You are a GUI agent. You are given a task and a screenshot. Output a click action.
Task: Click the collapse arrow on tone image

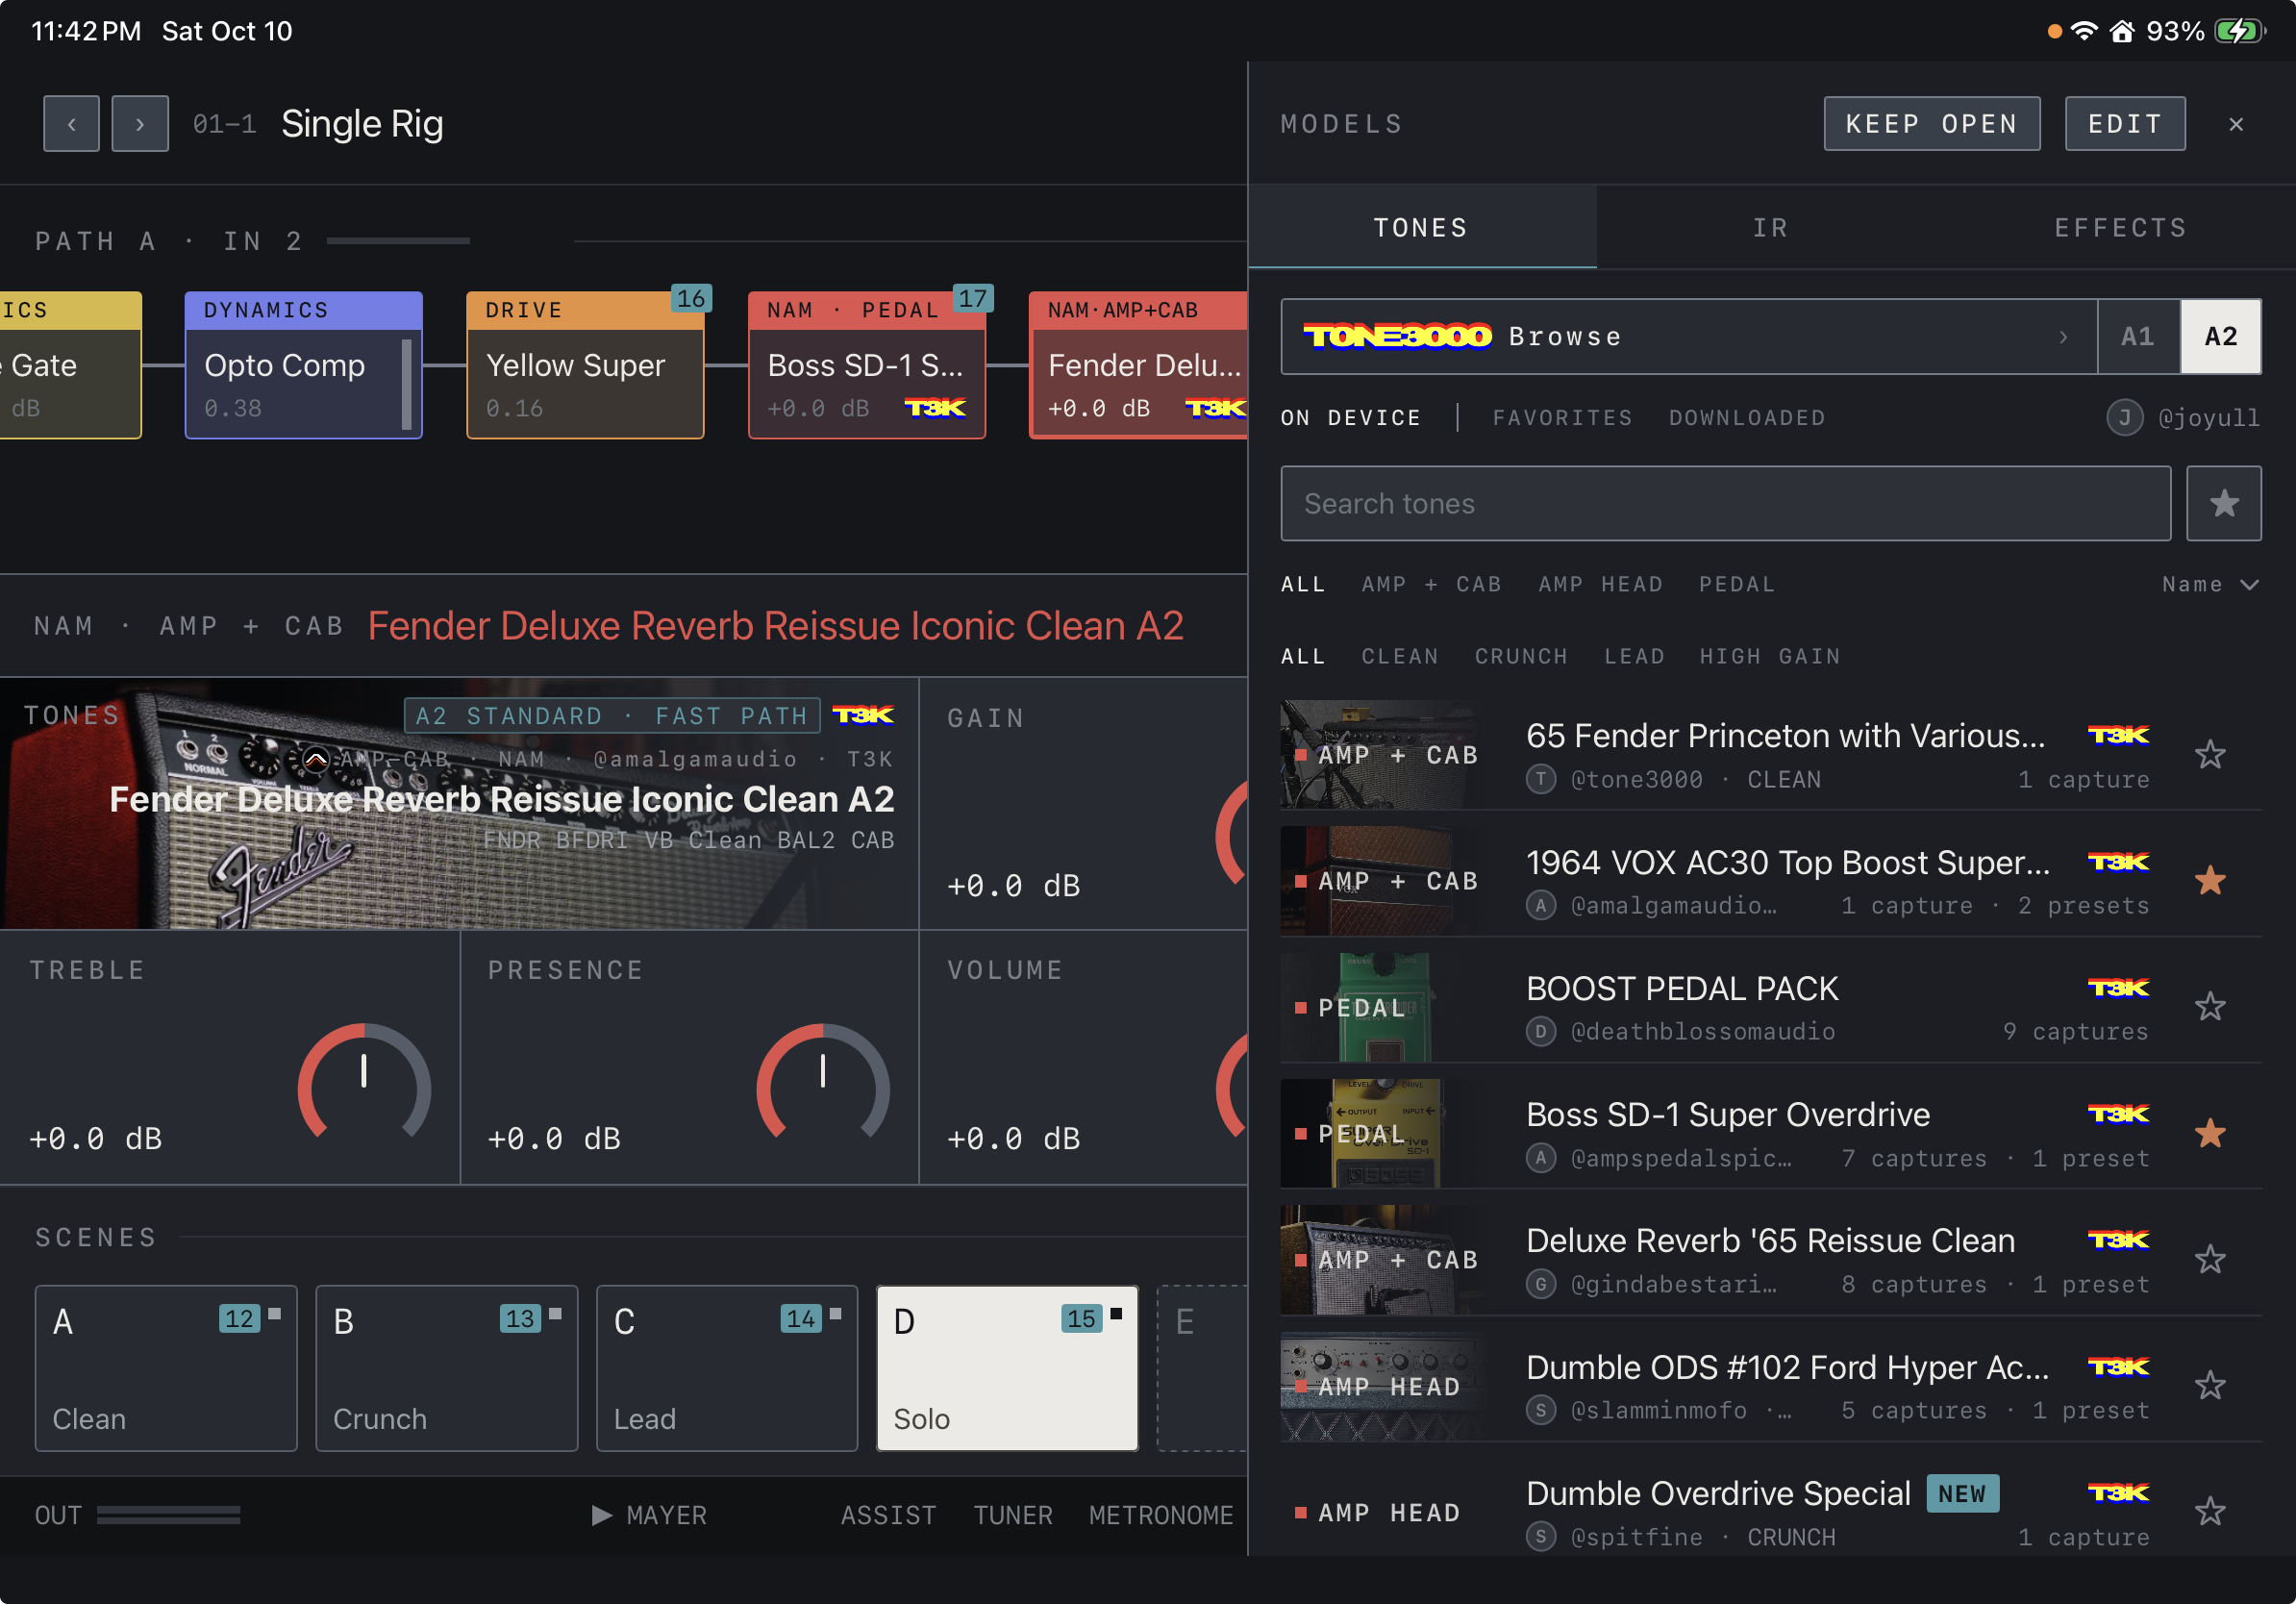(315, 760)
